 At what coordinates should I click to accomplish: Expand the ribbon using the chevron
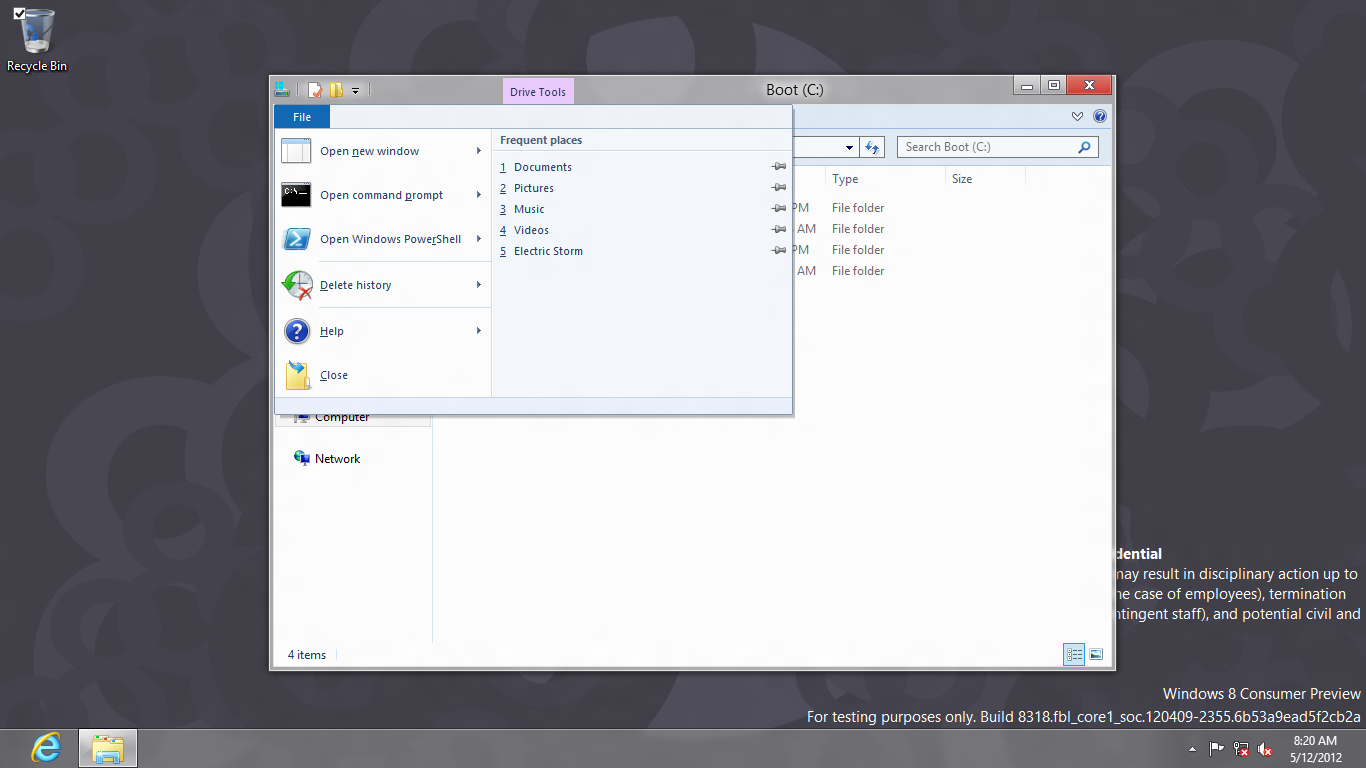pos(1077,116)
